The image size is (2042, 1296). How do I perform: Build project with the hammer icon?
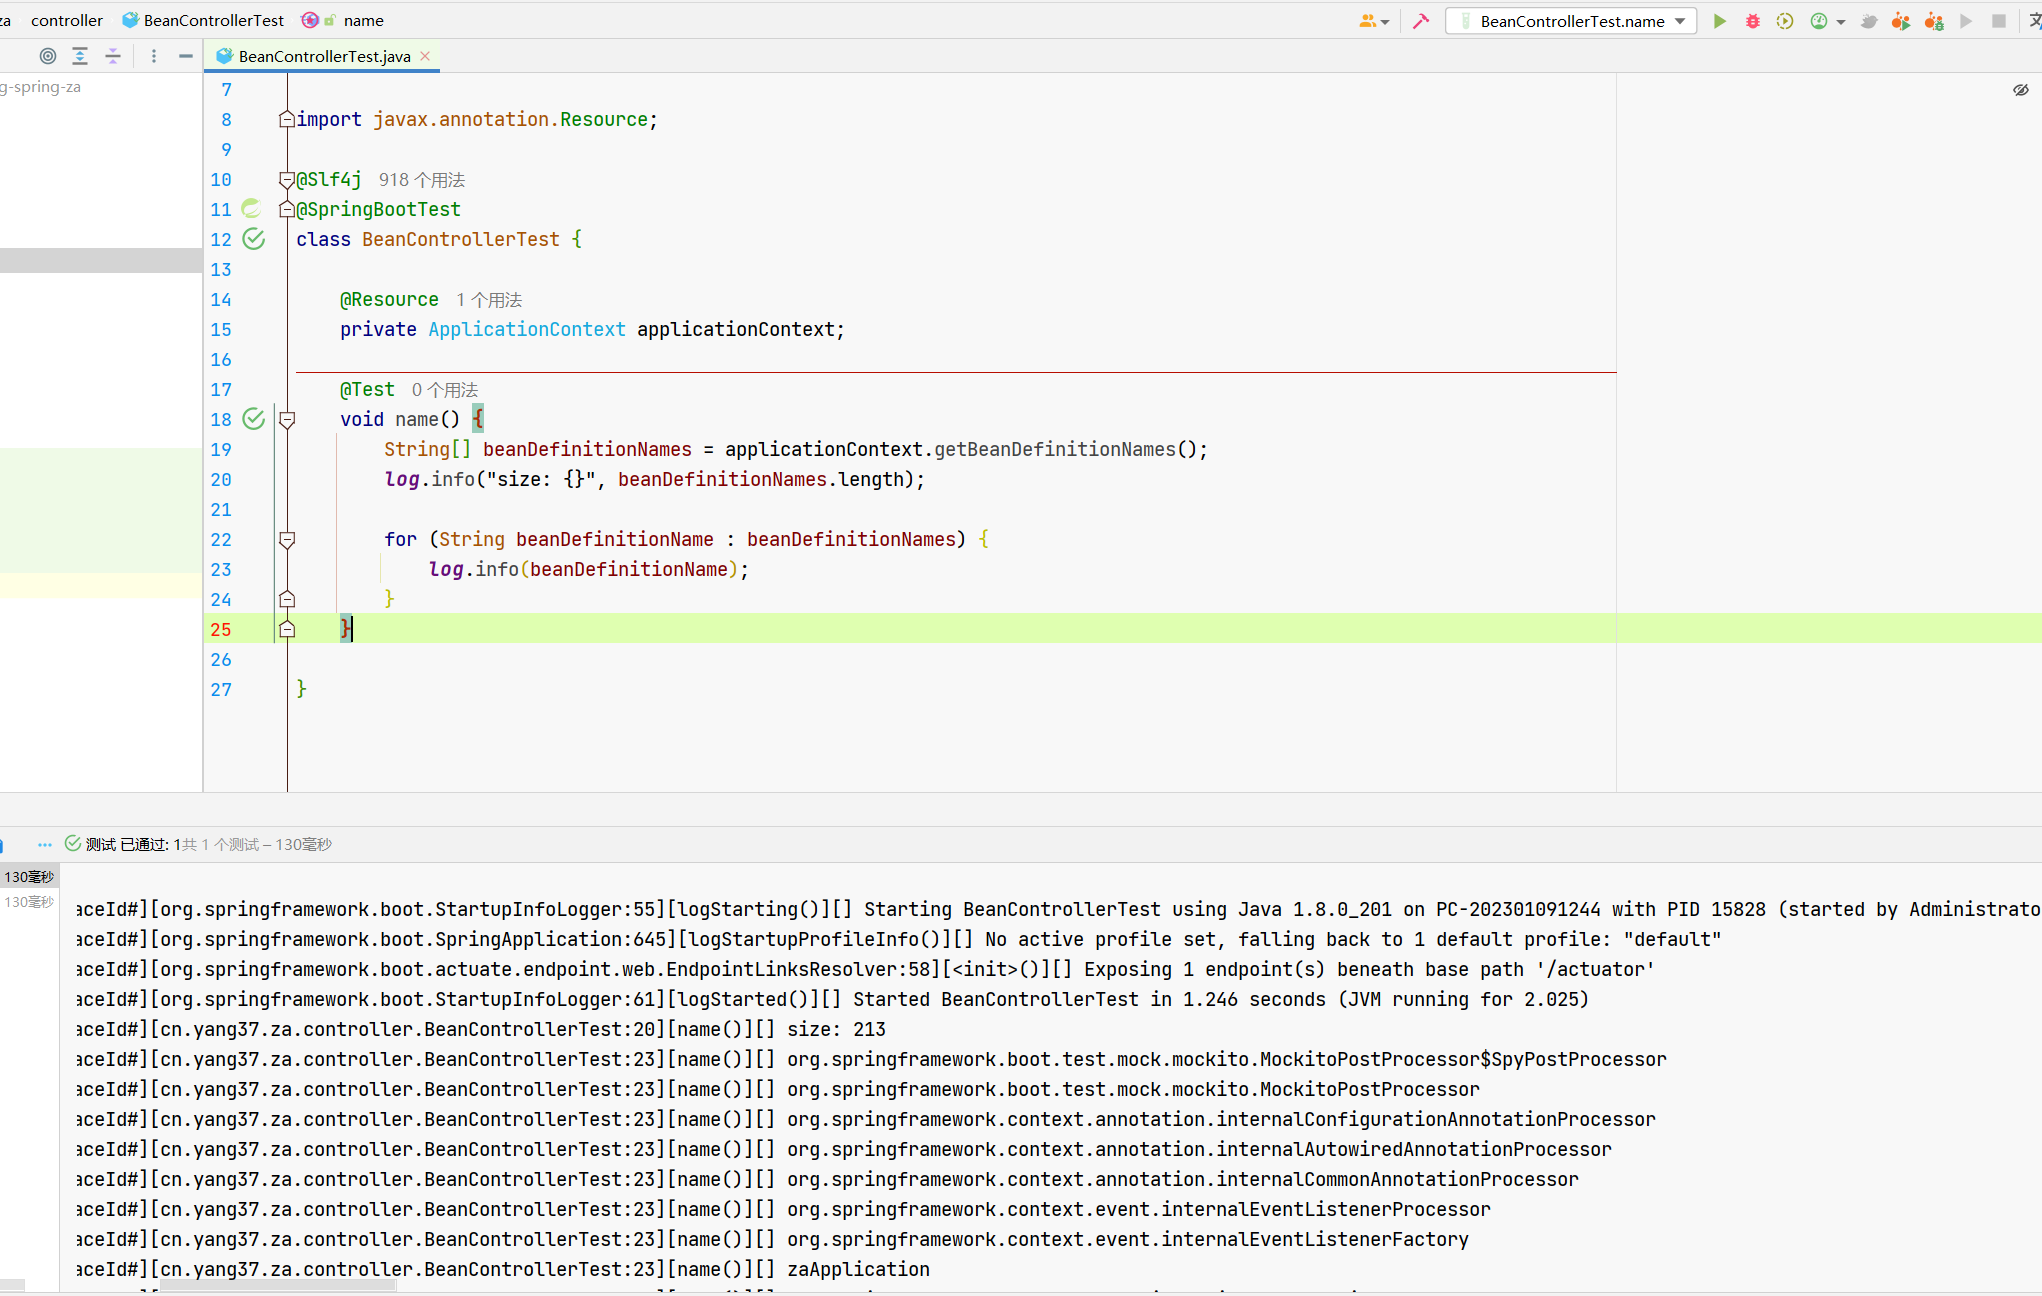click(1421, 21)
